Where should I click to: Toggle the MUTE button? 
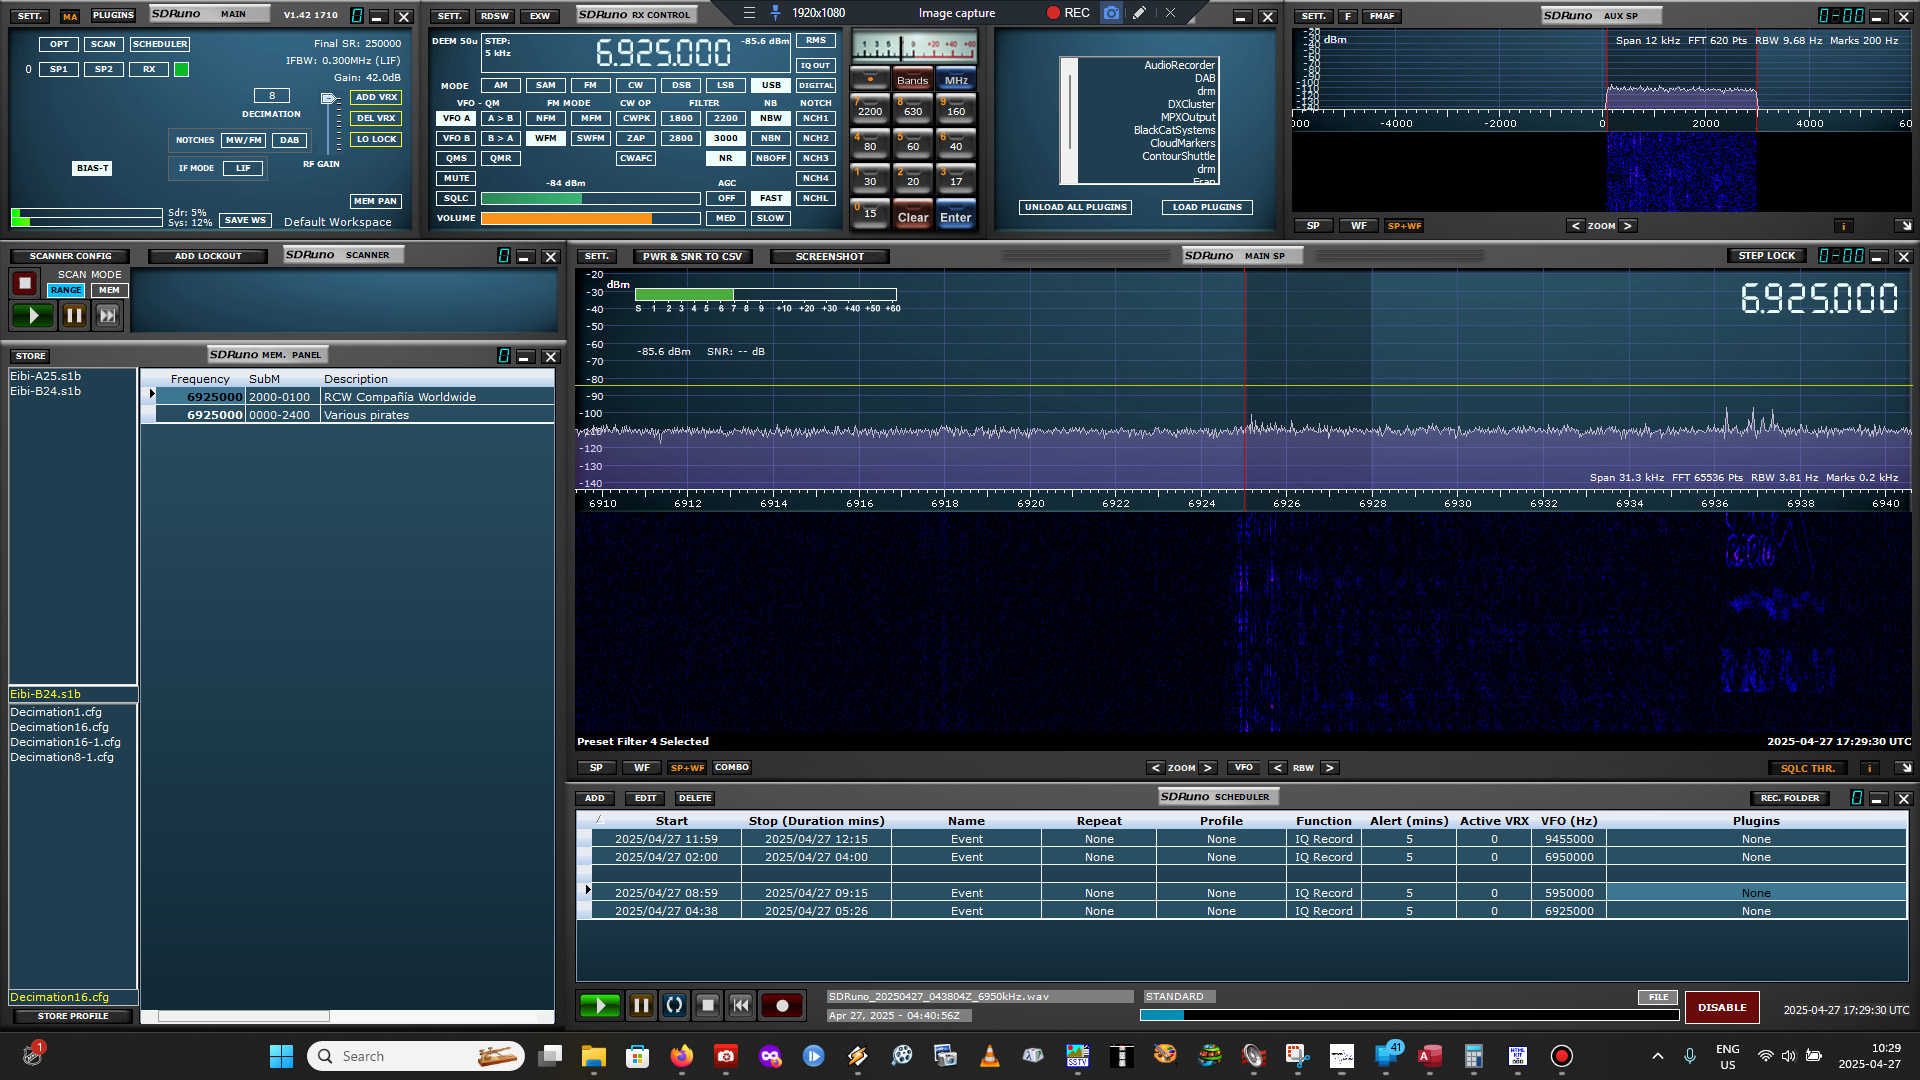(456, 178)
